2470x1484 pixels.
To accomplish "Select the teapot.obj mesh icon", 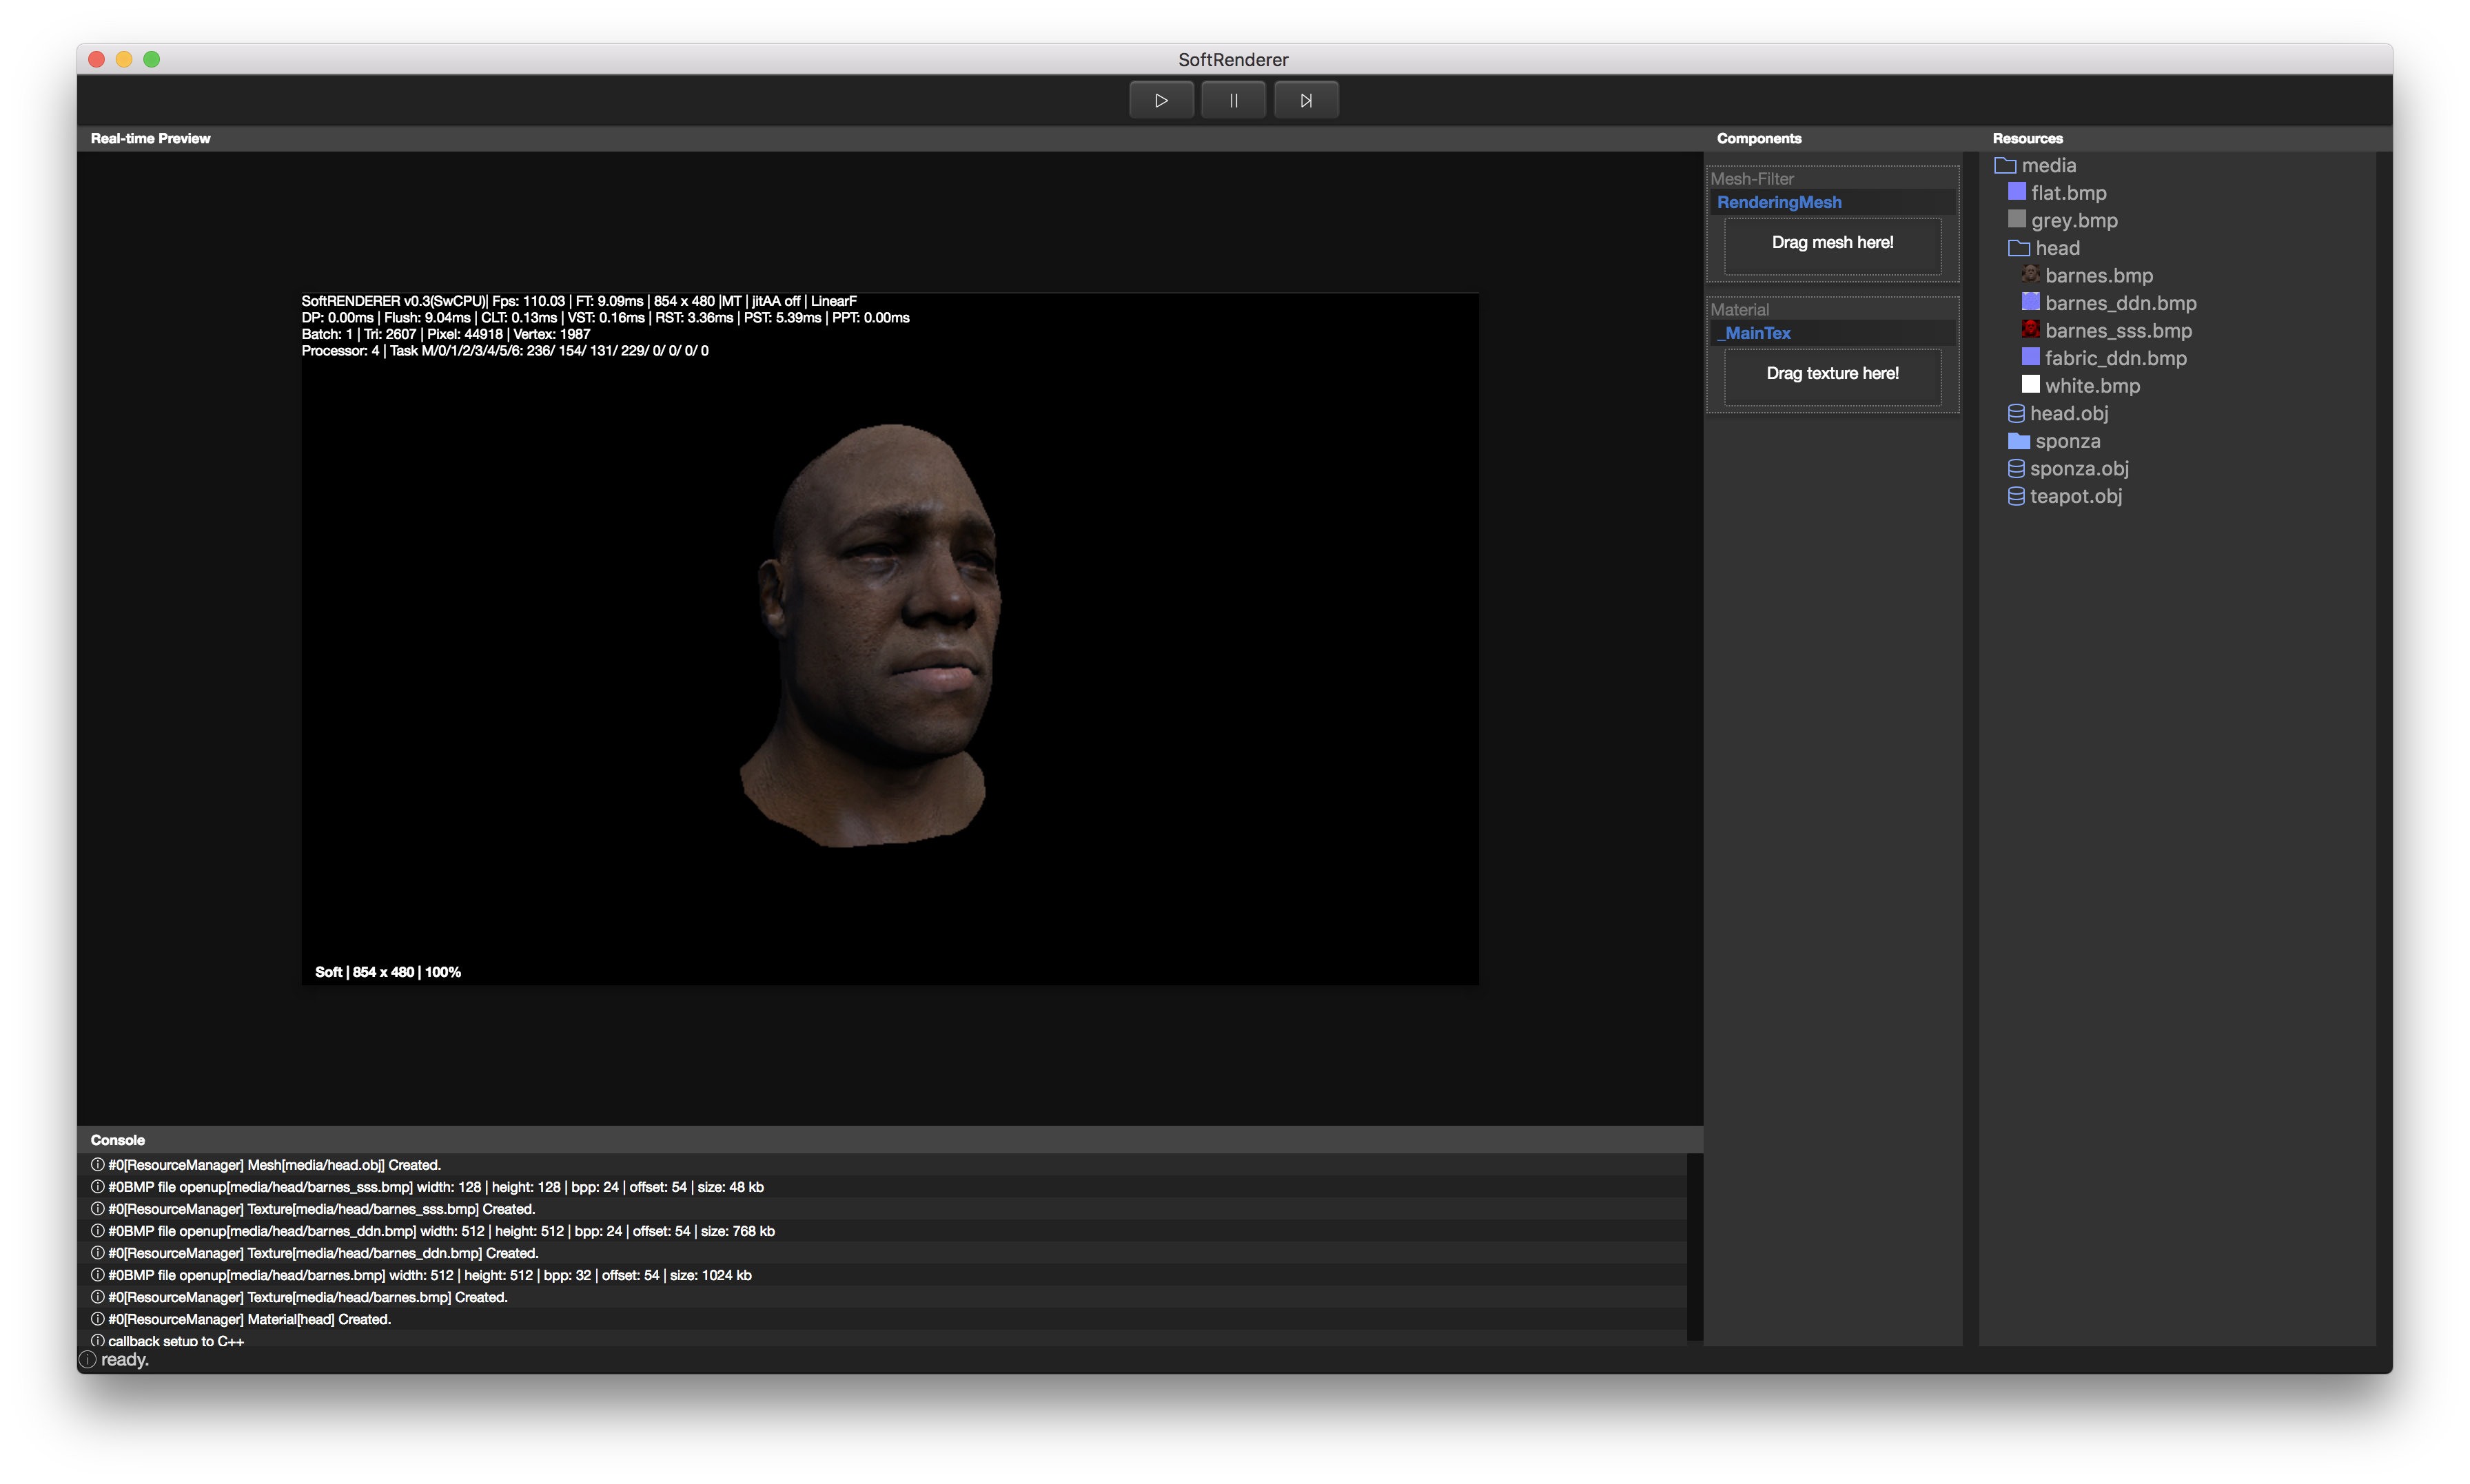I will pos(2016,496).
